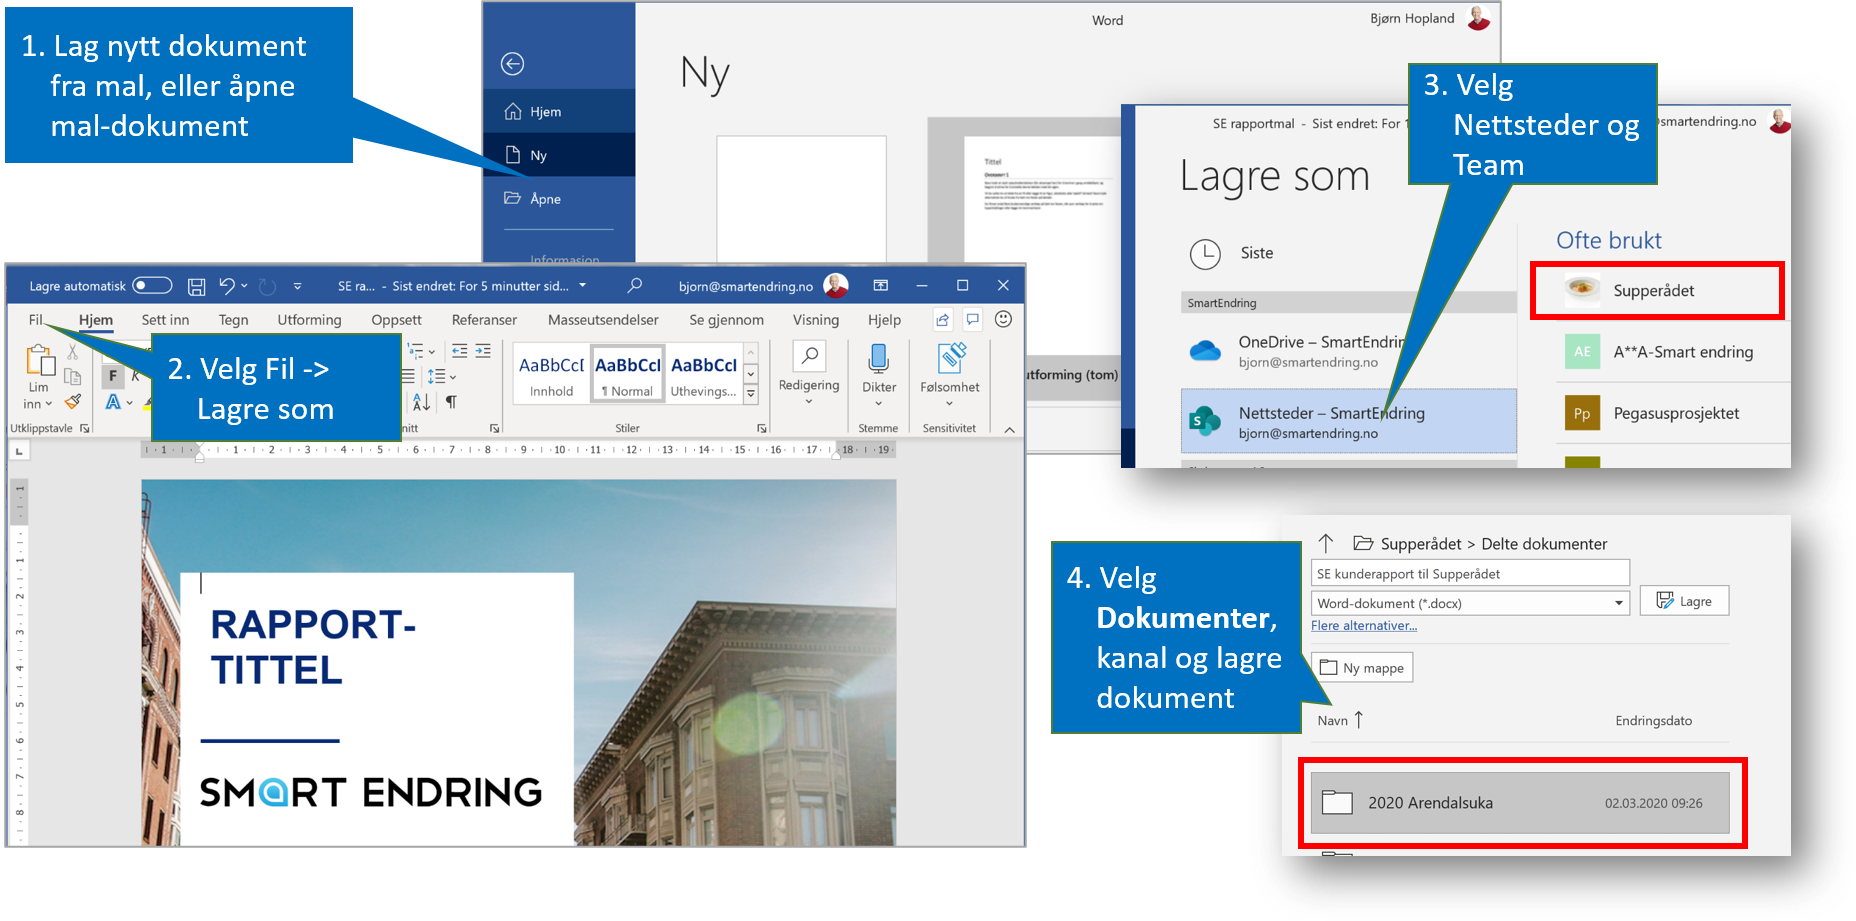Click the greyed Redo icon
Viewport: 1856px width, 921px height.
pos(267,287)
